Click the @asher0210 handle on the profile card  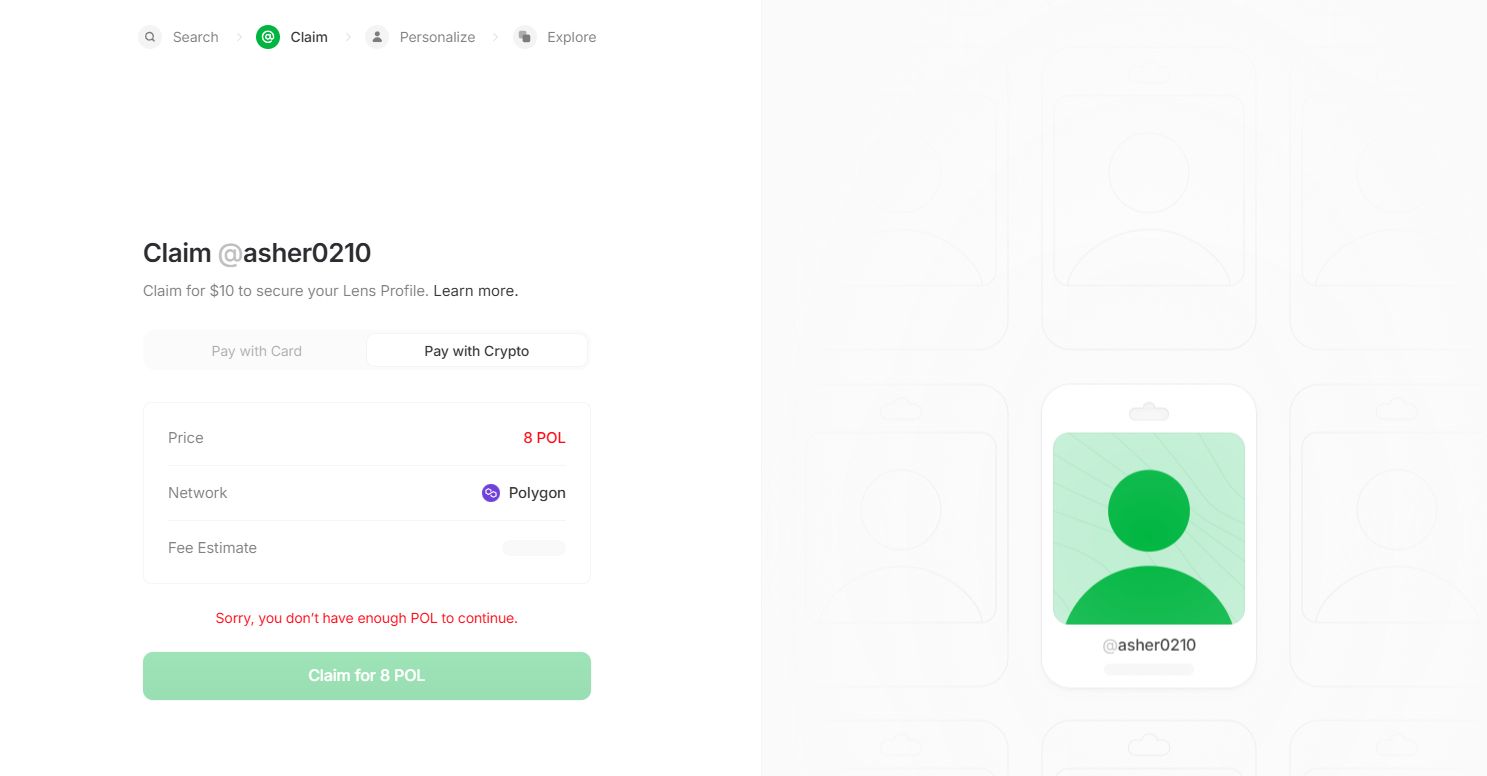click(1149, 645)
